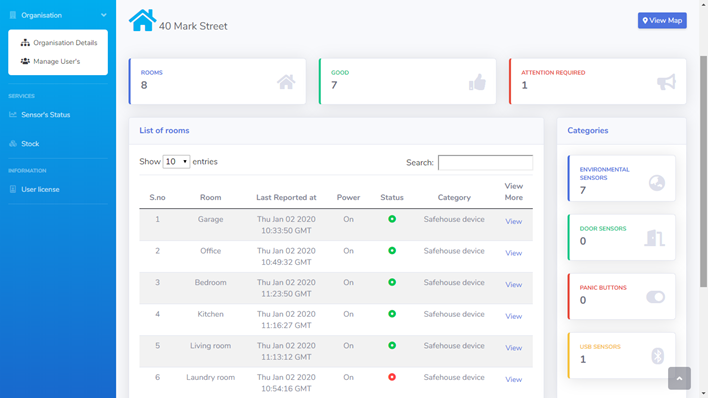Image resolution: width=708 pixels, height=398 pixels.
Task: Click the Environmental Sensors category card
Action: [621, 178]
